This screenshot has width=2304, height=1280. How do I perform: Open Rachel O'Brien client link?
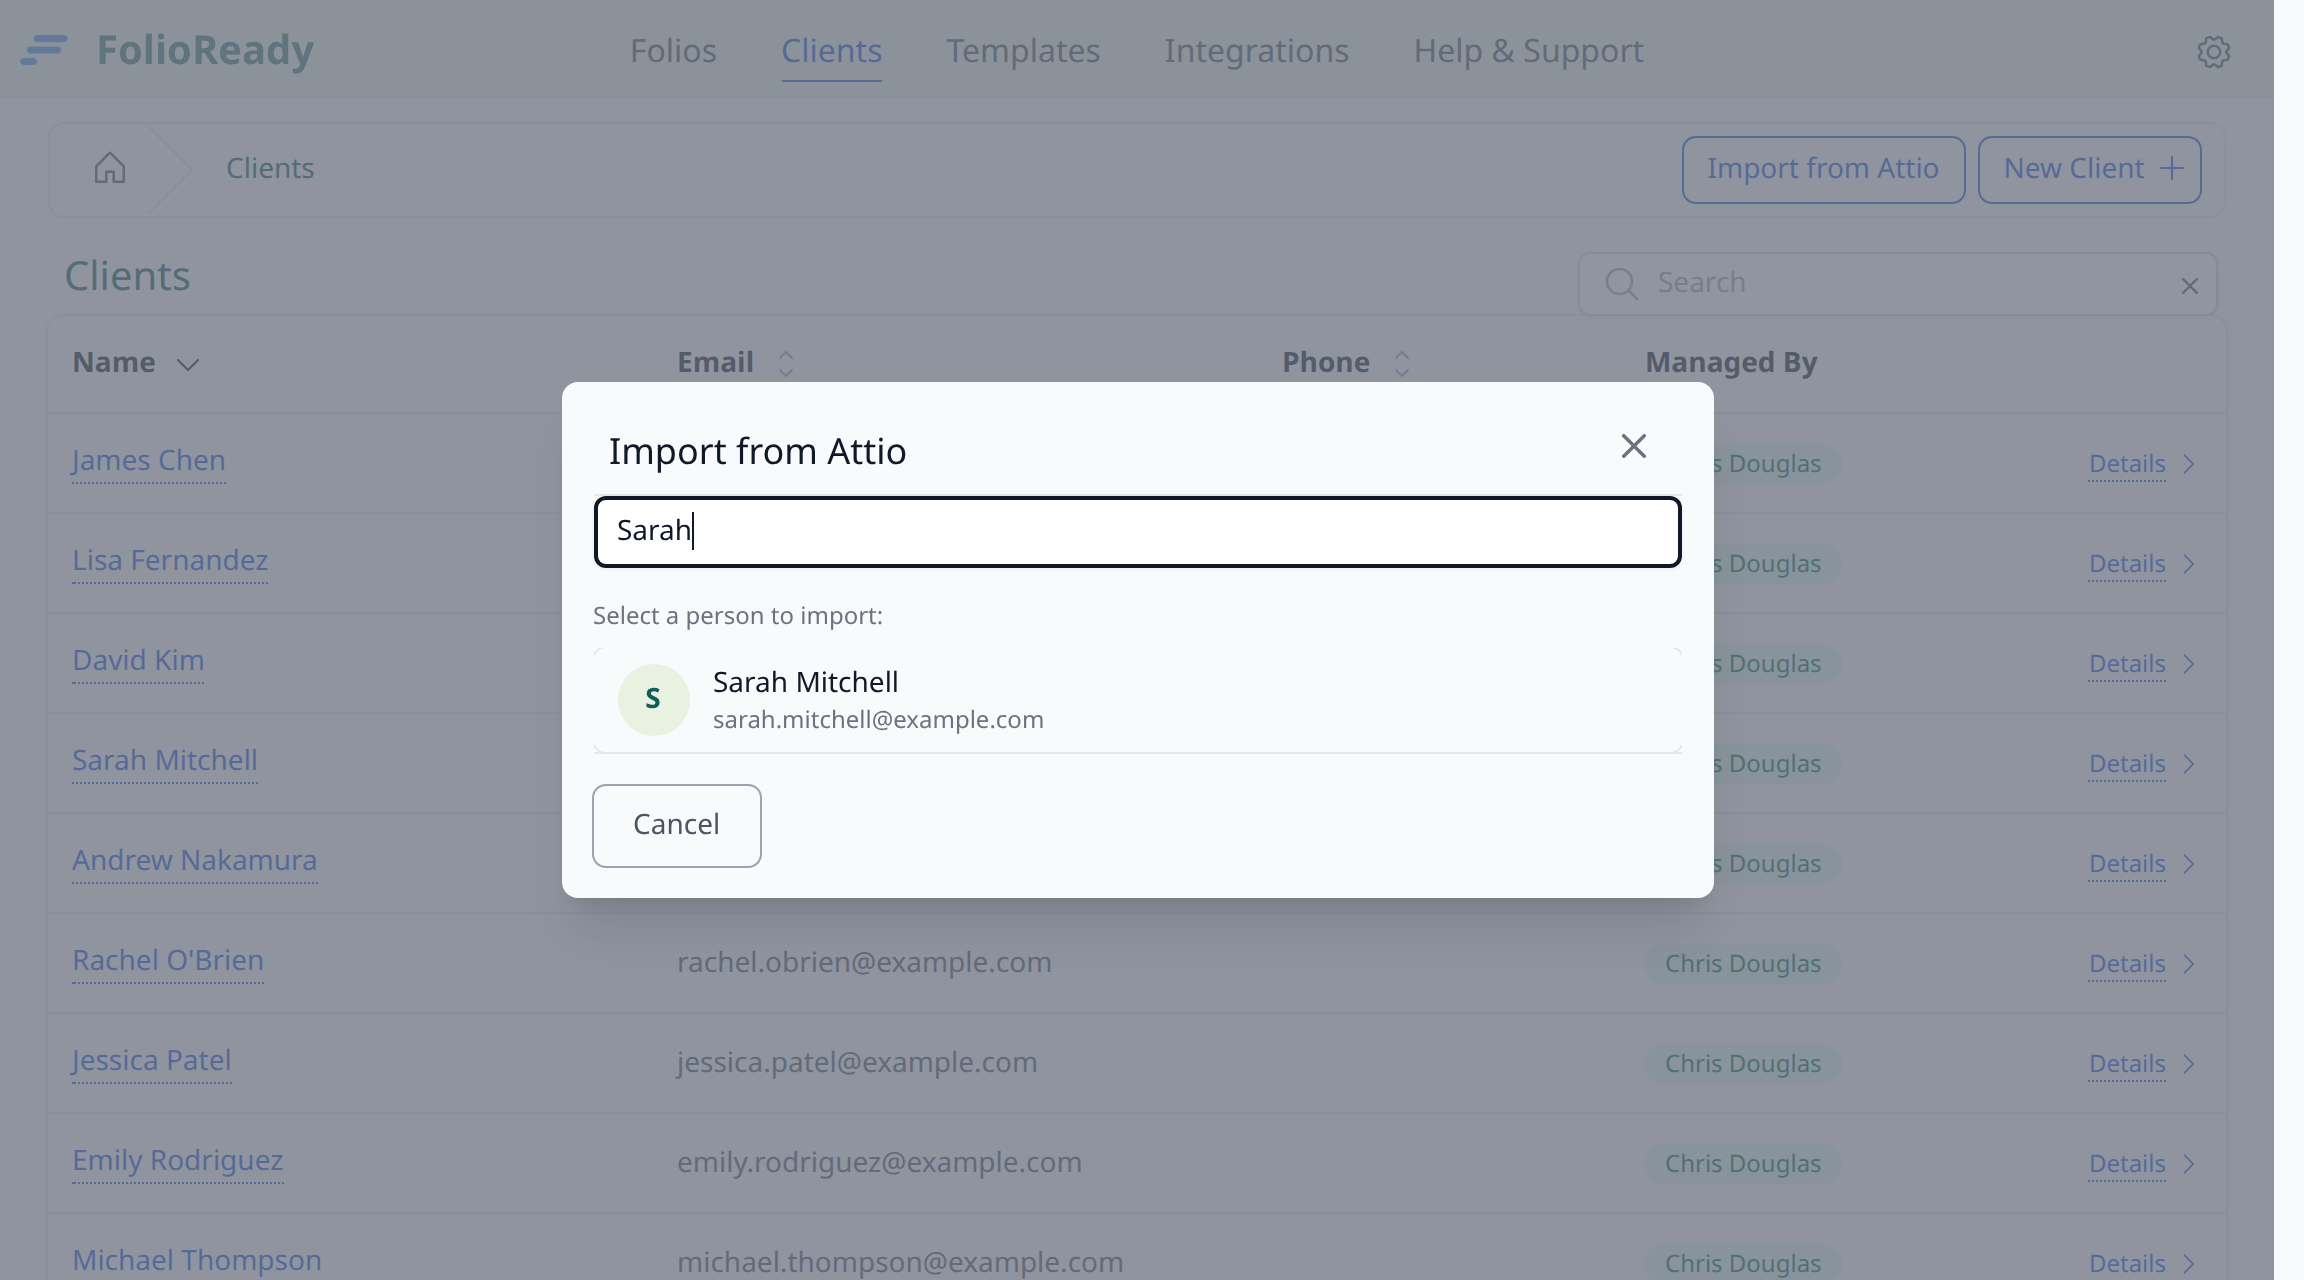coord(168,961)
